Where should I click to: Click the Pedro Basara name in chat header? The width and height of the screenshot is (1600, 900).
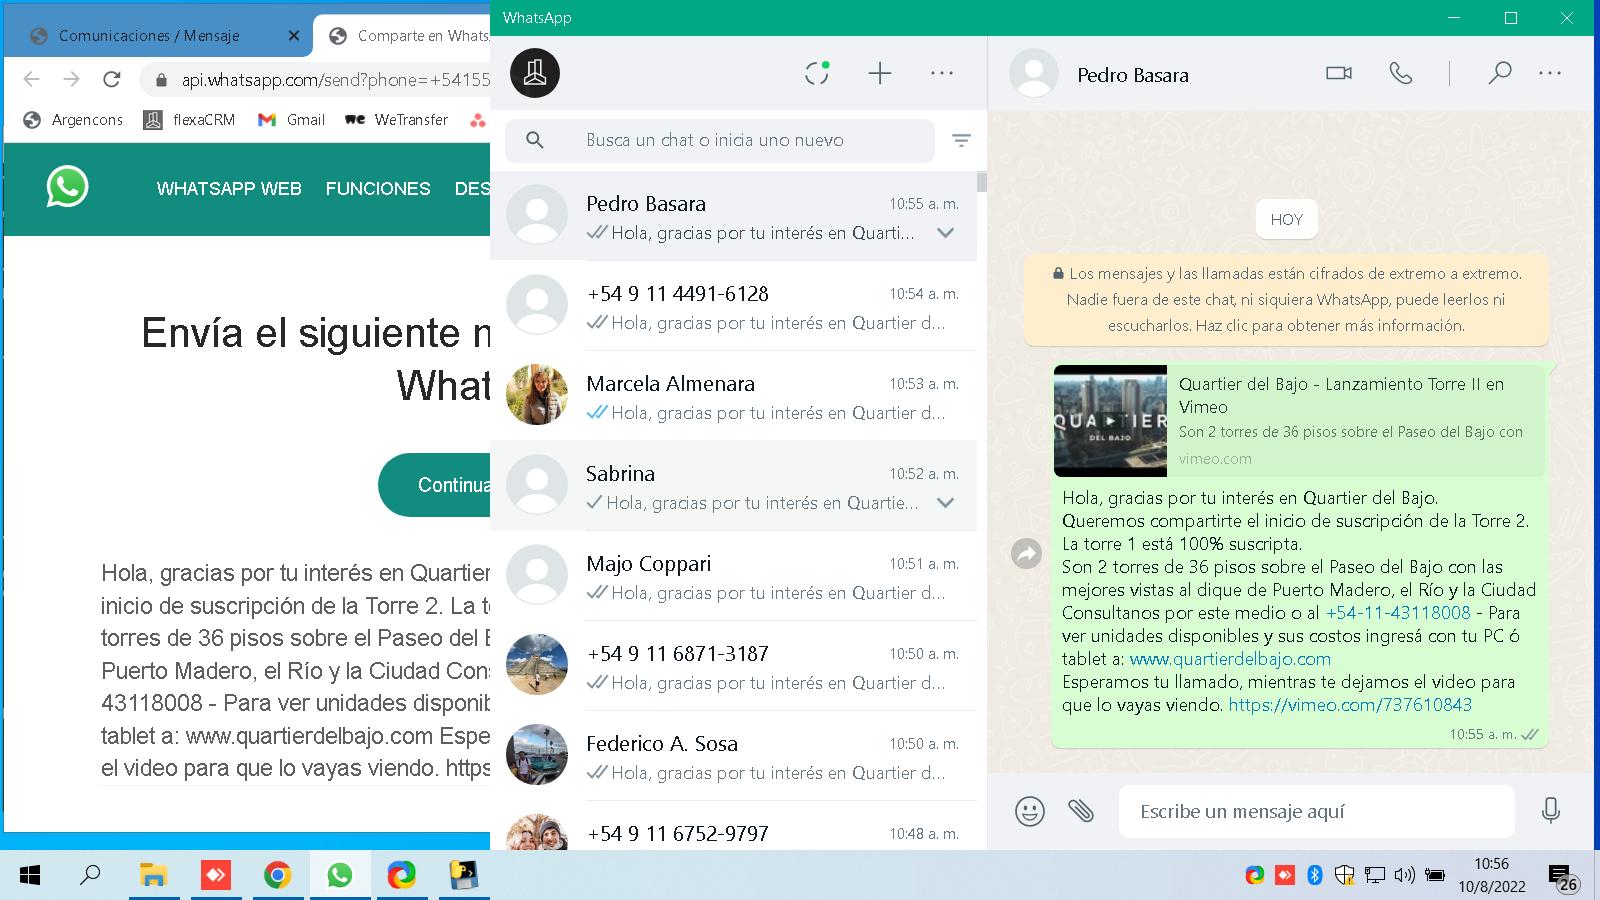pos(1133,75)
